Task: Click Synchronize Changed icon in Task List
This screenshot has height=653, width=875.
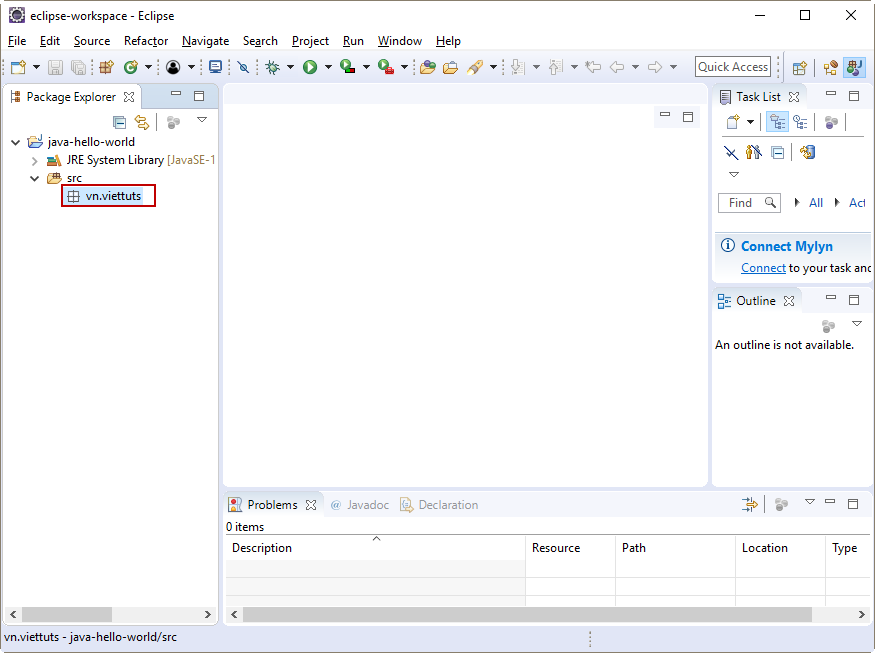Action: click(x=807, y=152)
